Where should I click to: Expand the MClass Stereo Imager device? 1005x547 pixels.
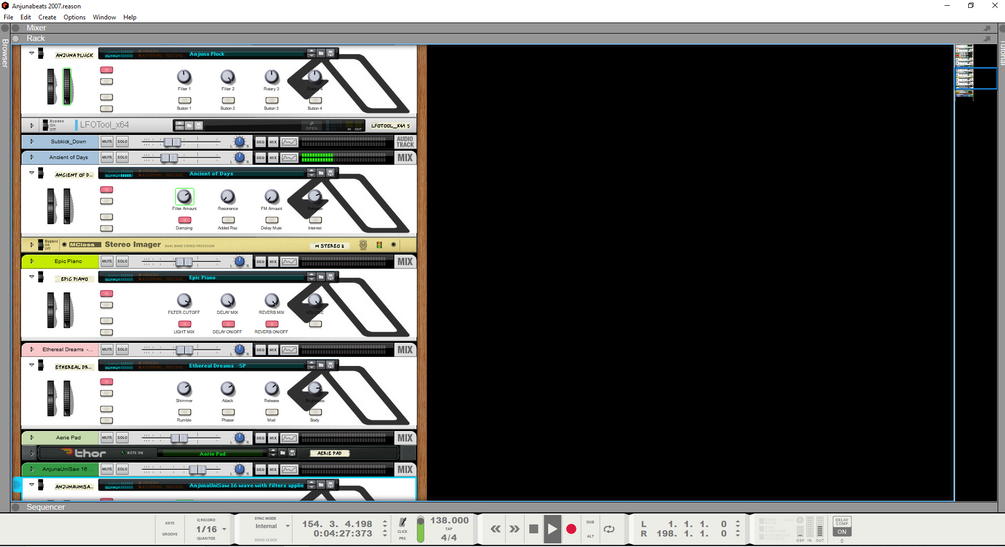pyautogui.click(x=31, y=244)
